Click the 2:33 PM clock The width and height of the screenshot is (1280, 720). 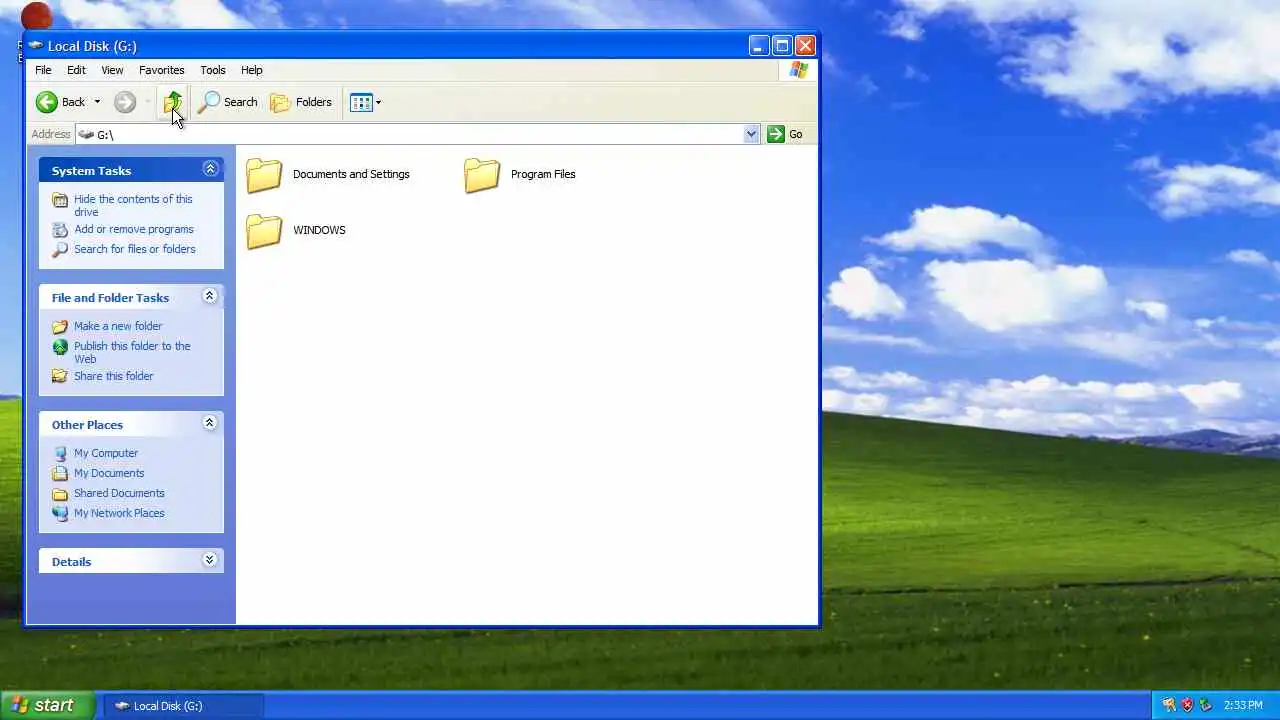[x=1243, y=705]
